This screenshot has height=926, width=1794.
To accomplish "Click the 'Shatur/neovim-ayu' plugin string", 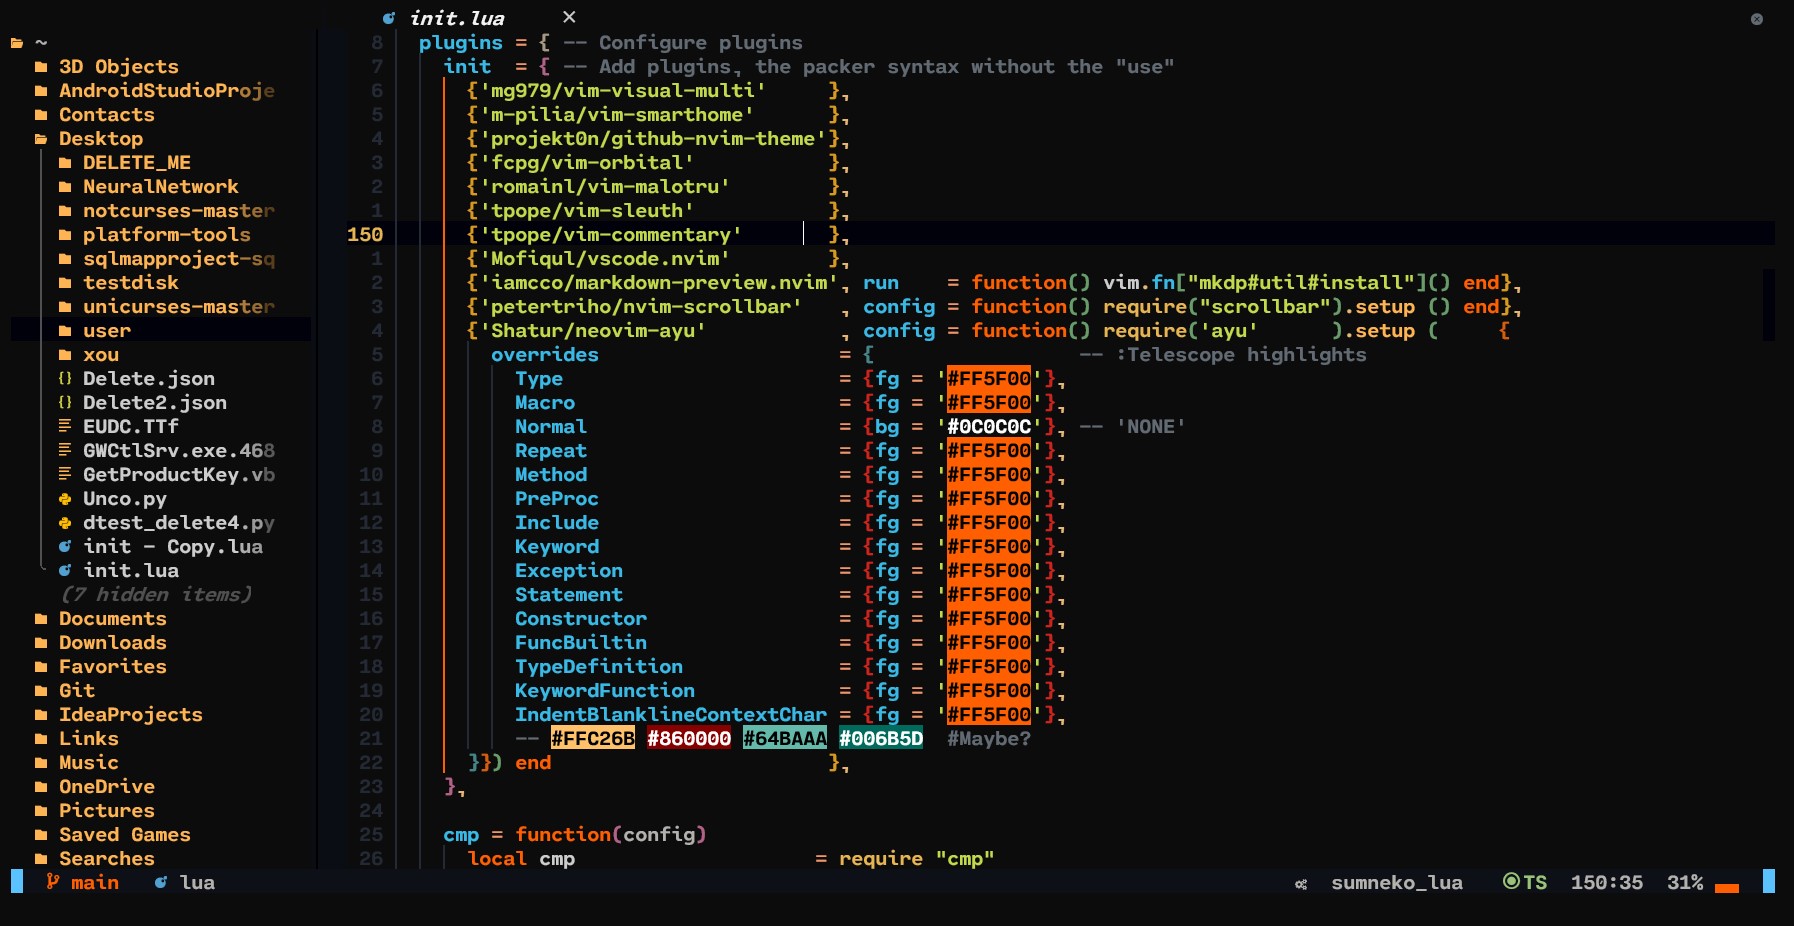I will 592,331.
